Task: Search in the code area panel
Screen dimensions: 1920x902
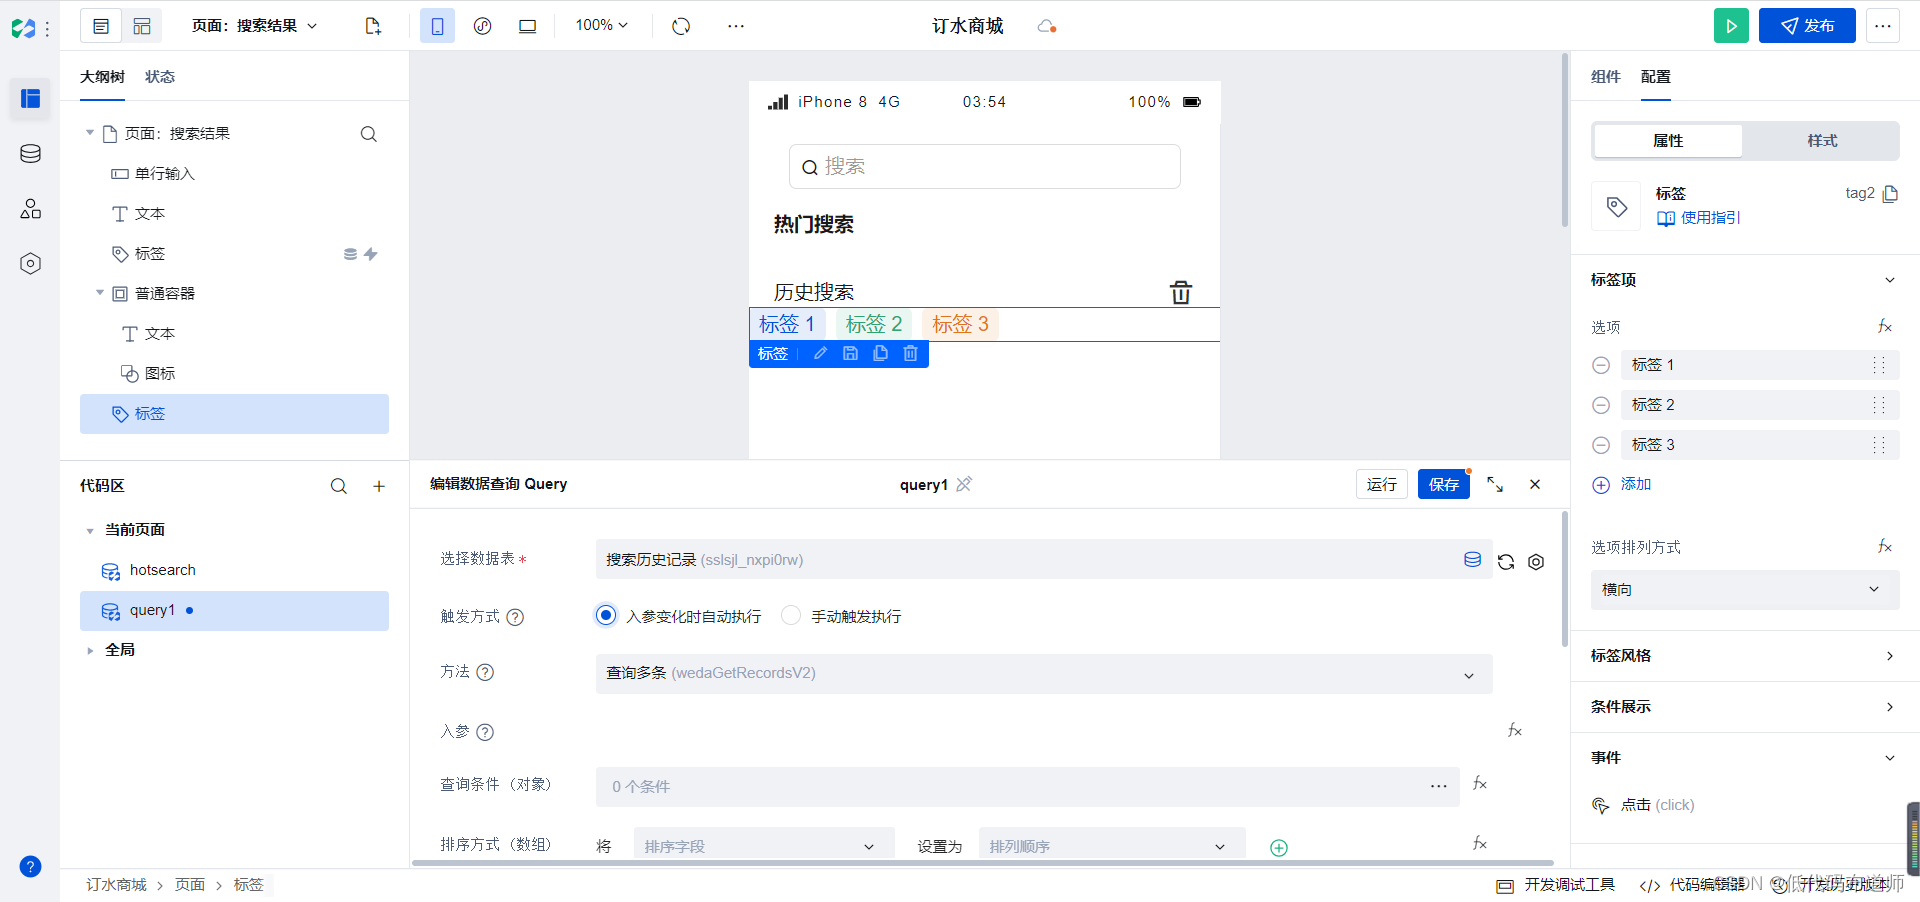Action: (x=339, y=486)
